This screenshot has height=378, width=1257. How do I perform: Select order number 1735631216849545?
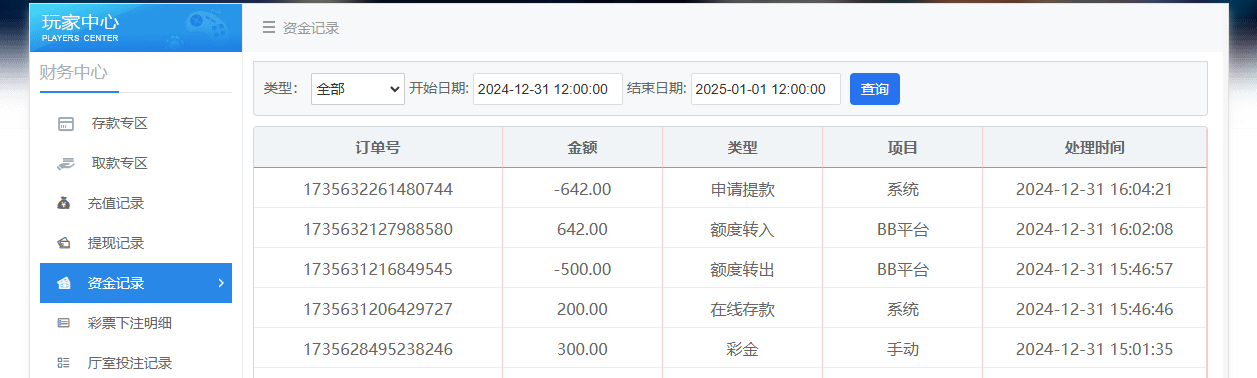(x=378, y=269)
